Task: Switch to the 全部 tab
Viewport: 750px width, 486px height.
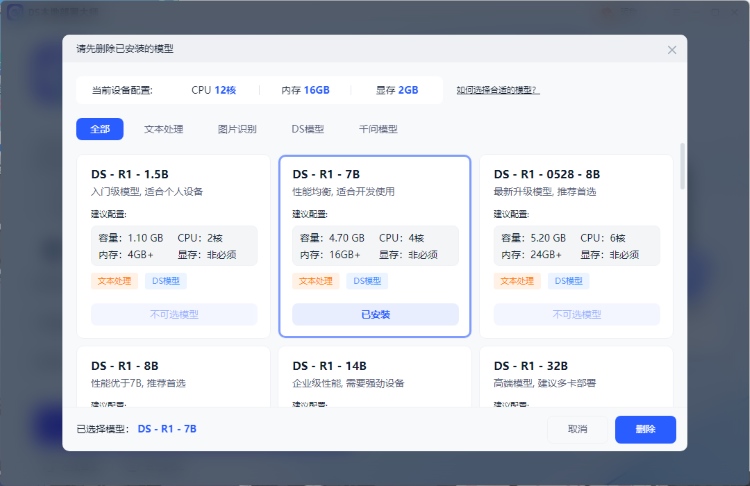Action: [100, 129]
